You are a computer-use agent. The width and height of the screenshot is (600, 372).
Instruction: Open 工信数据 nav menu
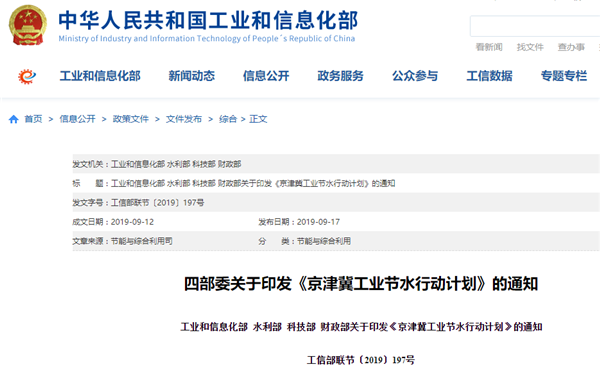tap(489, 76)
